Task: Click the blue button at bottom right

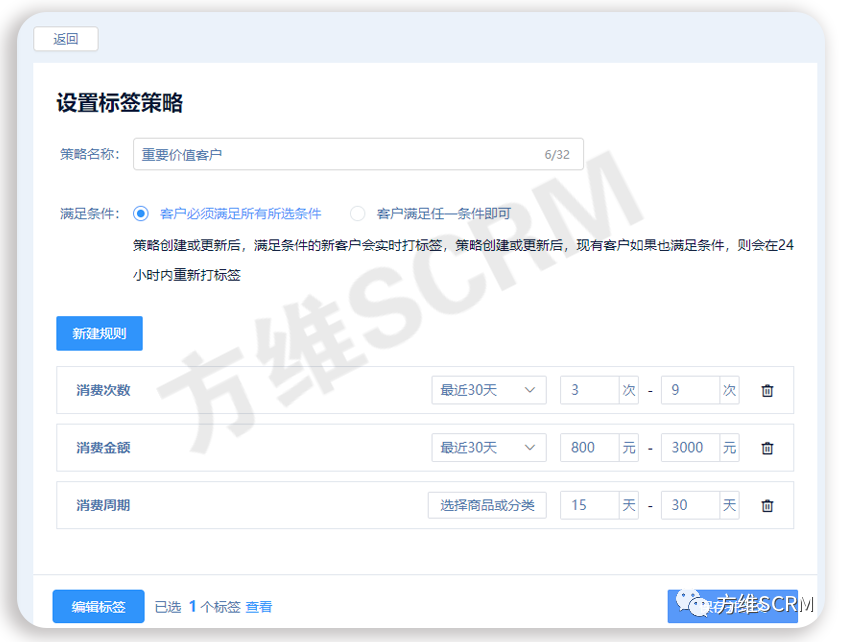Action: 732,606
